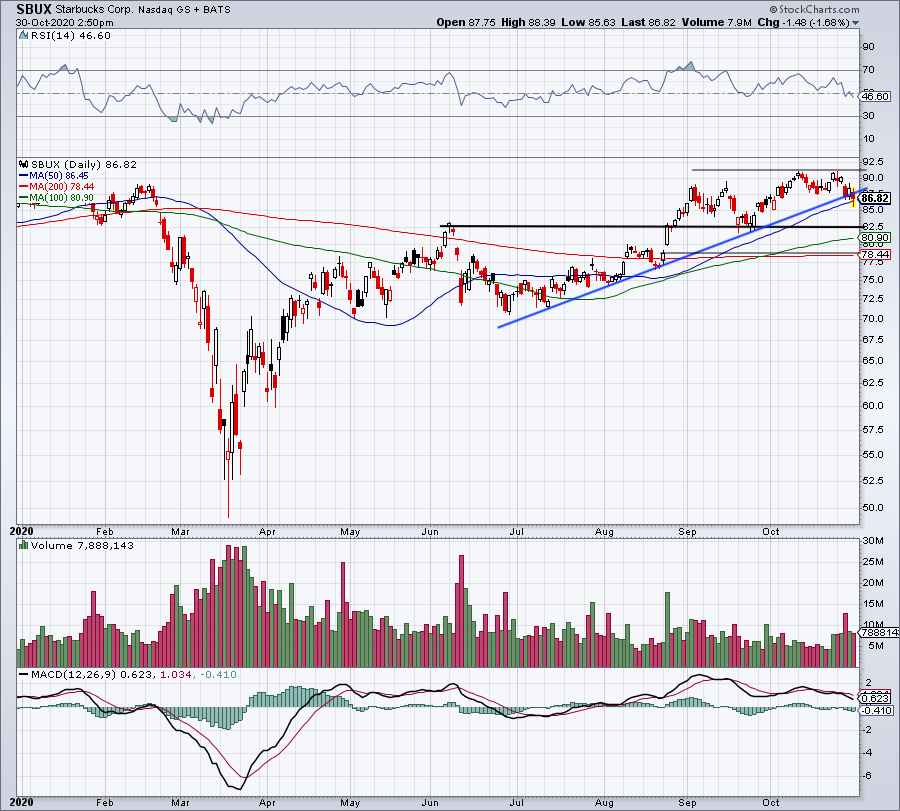Click the volume bars icon beside Volume 7,888,143
The width and height of the screenshot is (900, 811).
pyautogui.click(x=24, y=546)
